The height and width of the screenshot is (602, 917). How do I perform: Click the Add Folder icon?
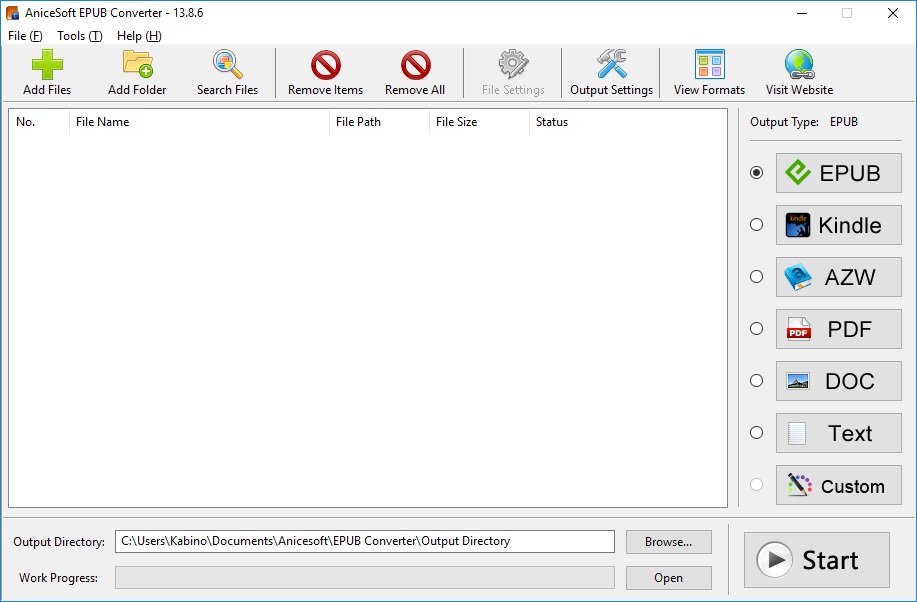[x=137, y=64]
